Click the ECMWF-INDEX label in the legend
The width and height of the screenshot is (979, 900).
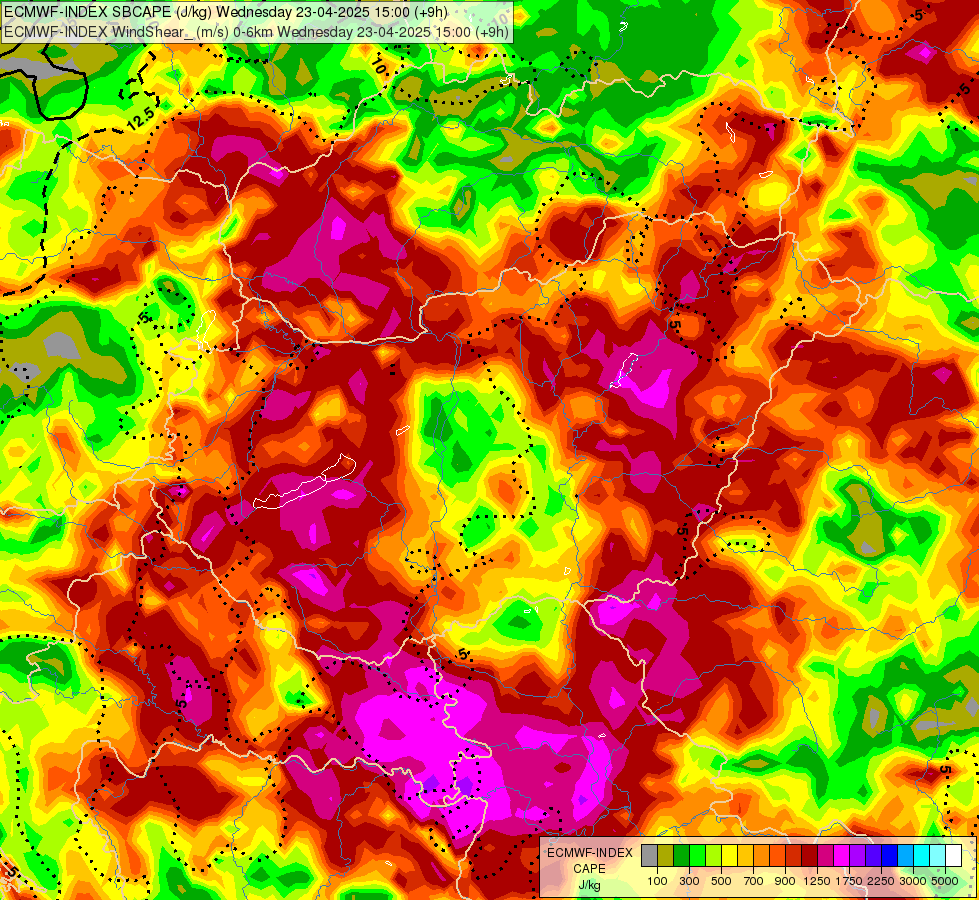click(x=590, y=853)
